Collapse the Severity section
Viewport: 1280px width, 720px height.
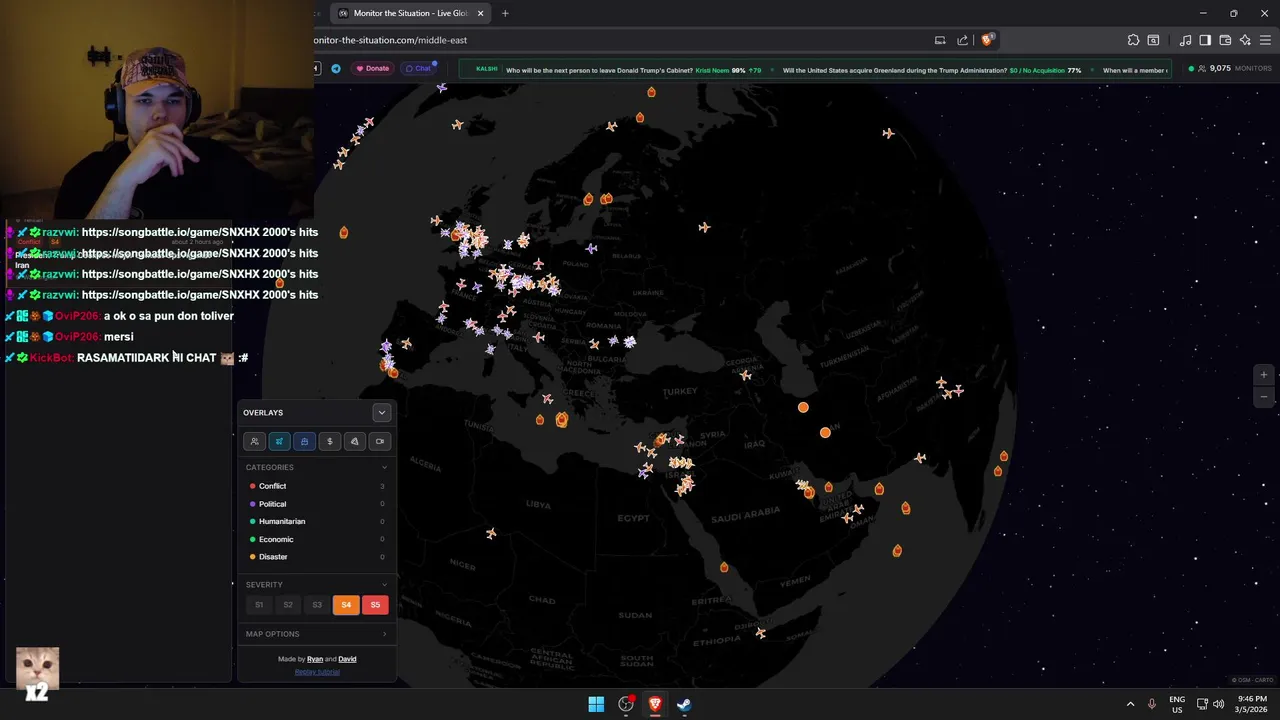pyautogui.click(x=384, y=585)
